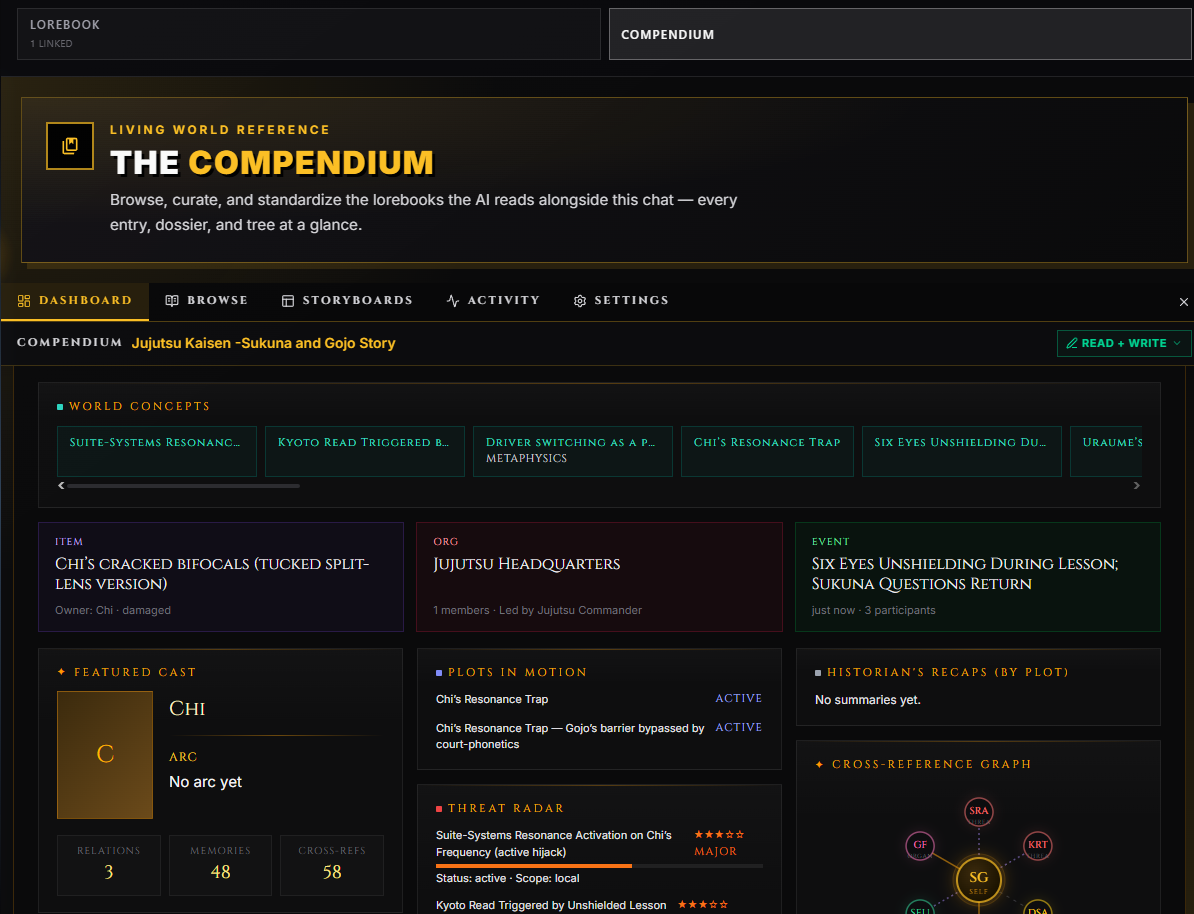Click Status: active Scope: local text
The height and width of the screenshot is (914, 1194).
[x=508, y=878]
